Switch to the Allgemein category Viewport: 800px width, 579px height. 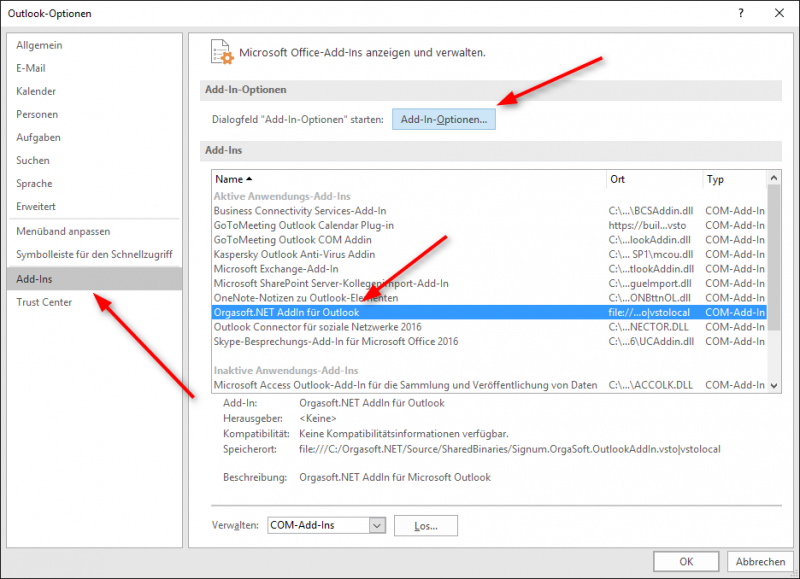(x=40, y=45)
